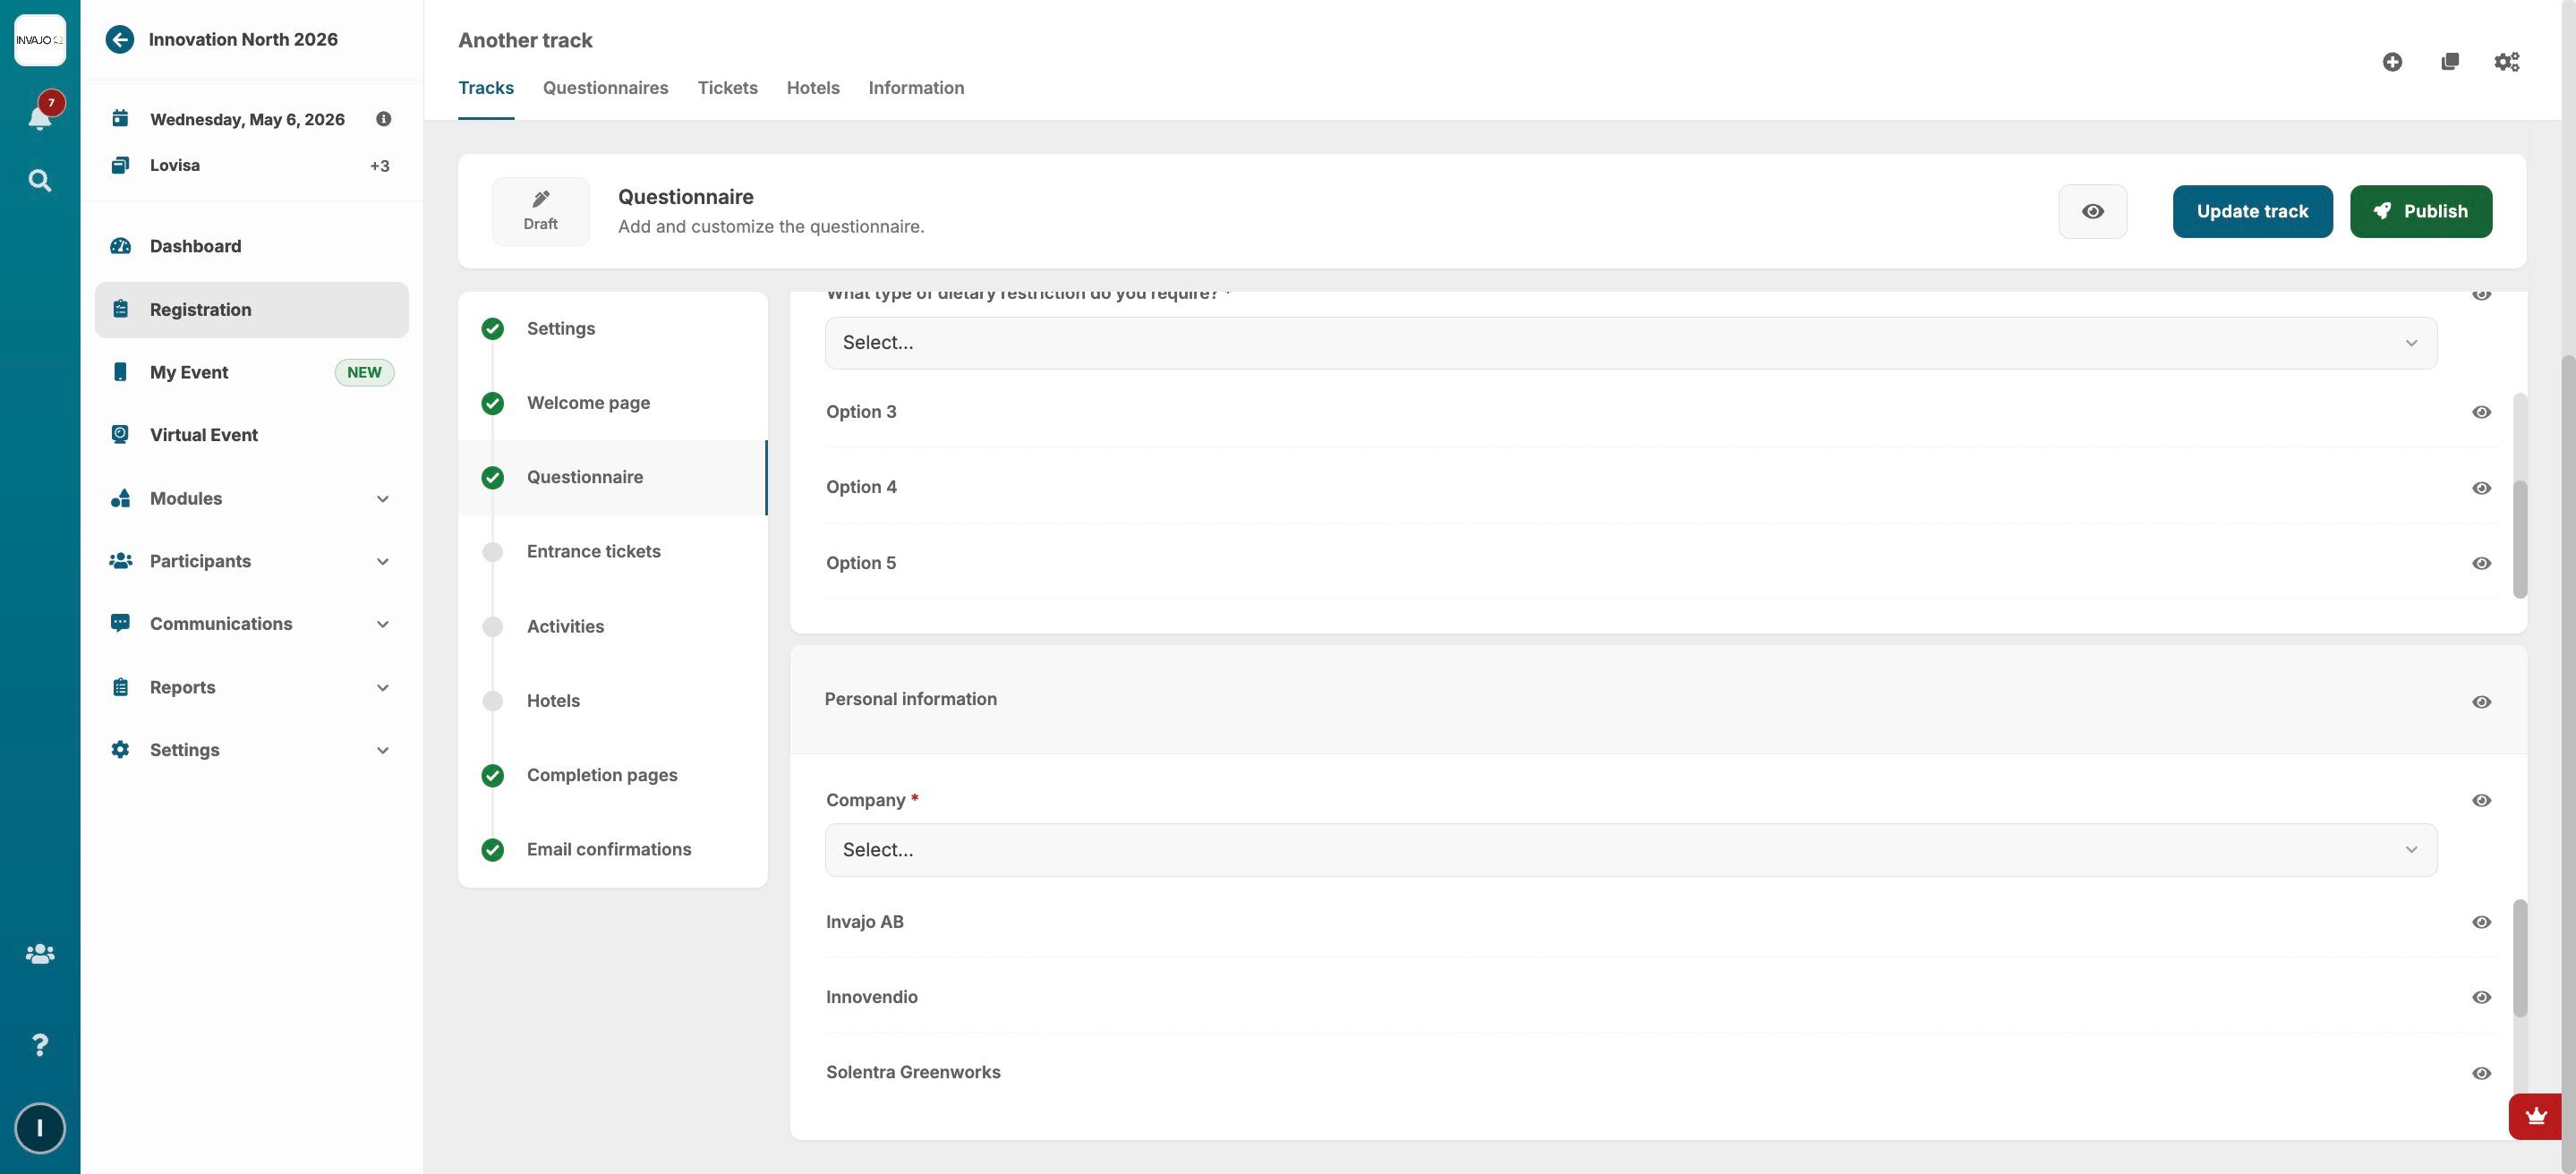Screen dimensions: 2576x1174
Task: Open the notifications bell
Action: (39, 117)
